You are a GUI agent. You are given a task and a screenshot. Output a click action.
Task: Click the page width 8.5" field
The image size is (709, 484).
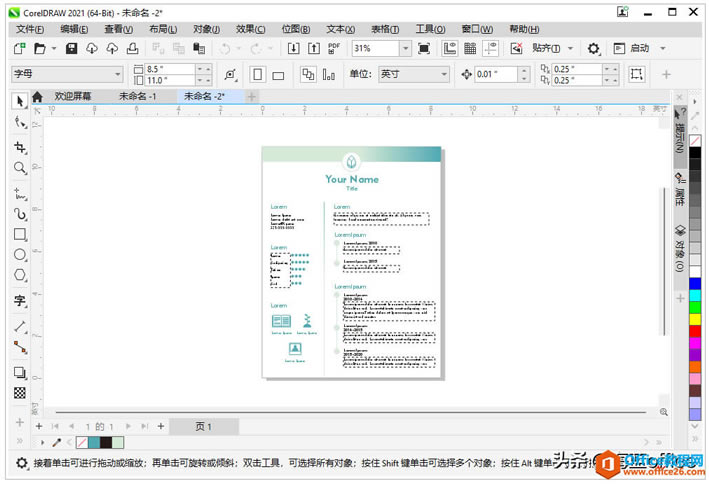coord(169,69)
